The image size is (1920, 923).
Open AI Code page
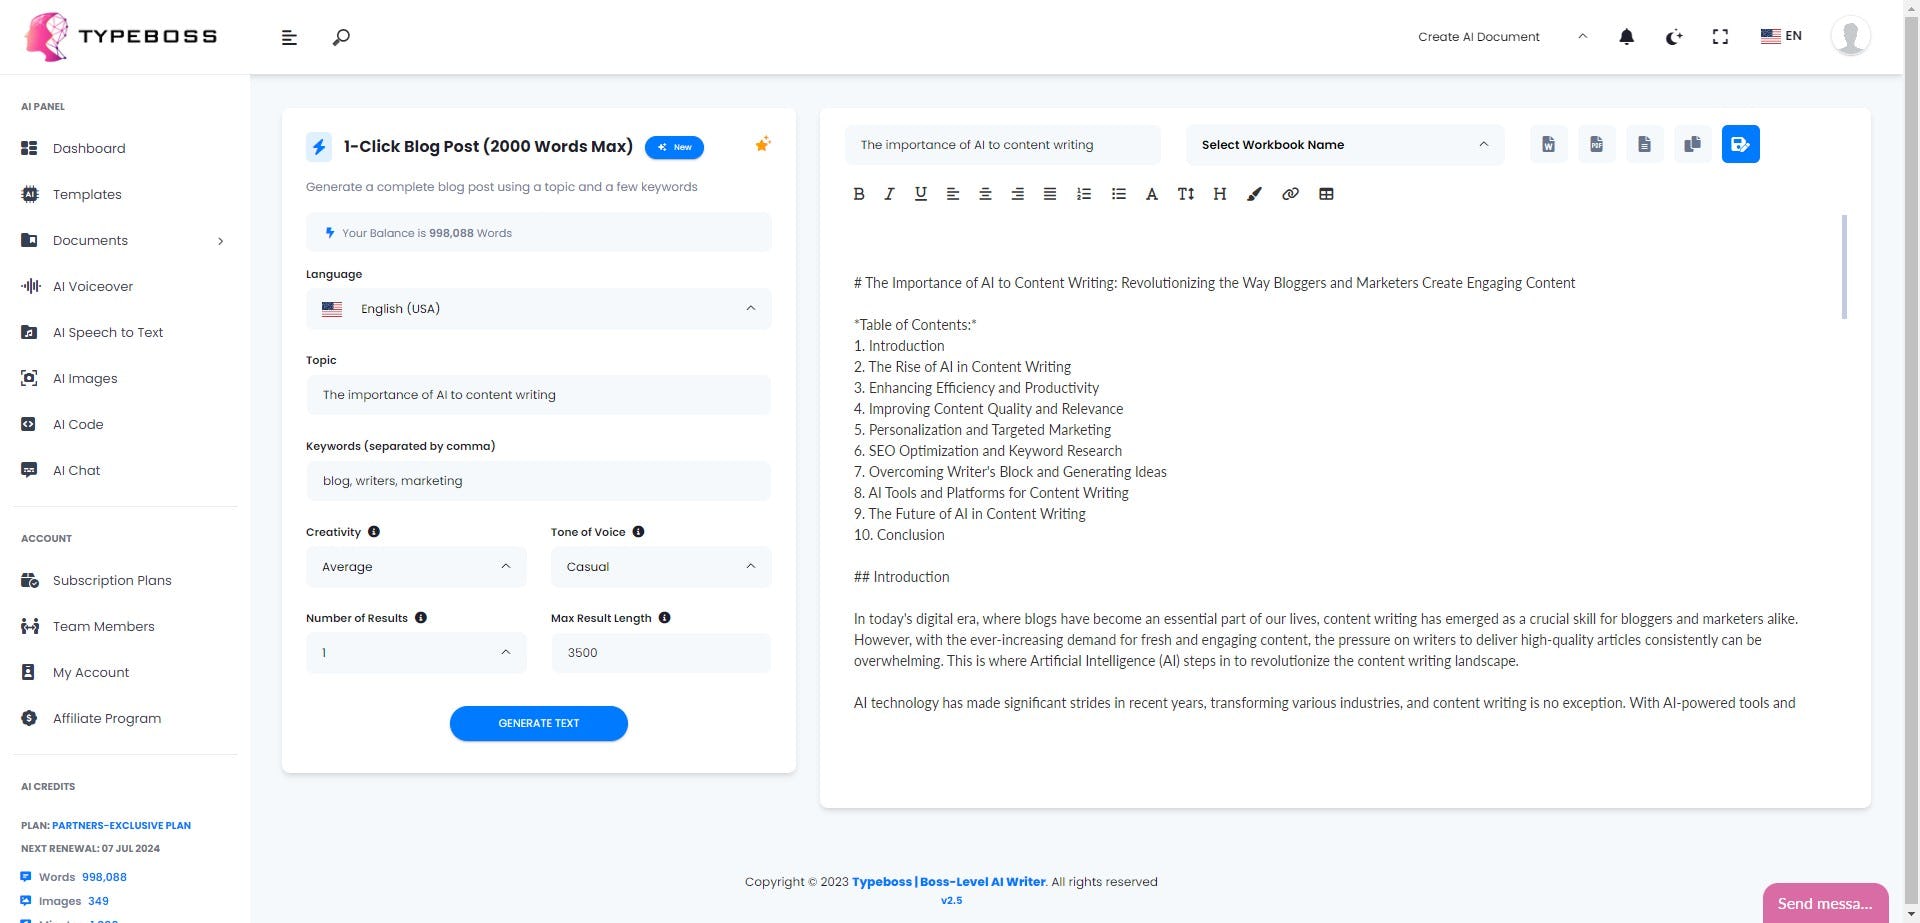[78, 424]
